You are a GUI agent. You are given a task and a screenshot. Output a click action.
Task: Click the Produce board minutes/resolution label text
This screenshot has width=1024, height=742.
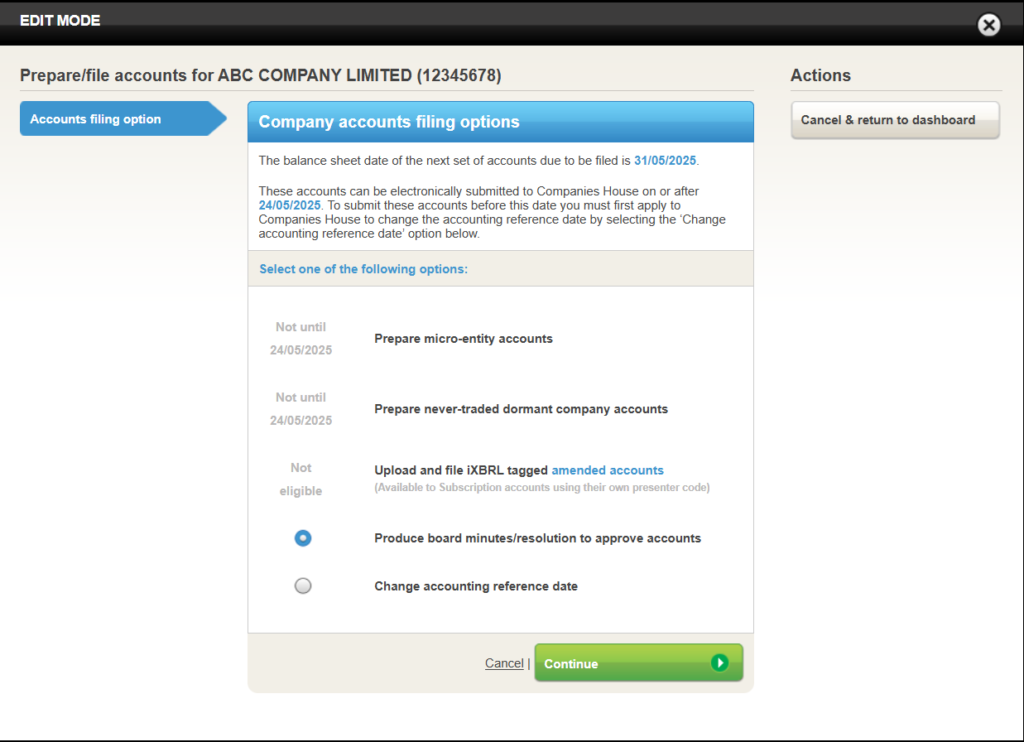[537, 538]
